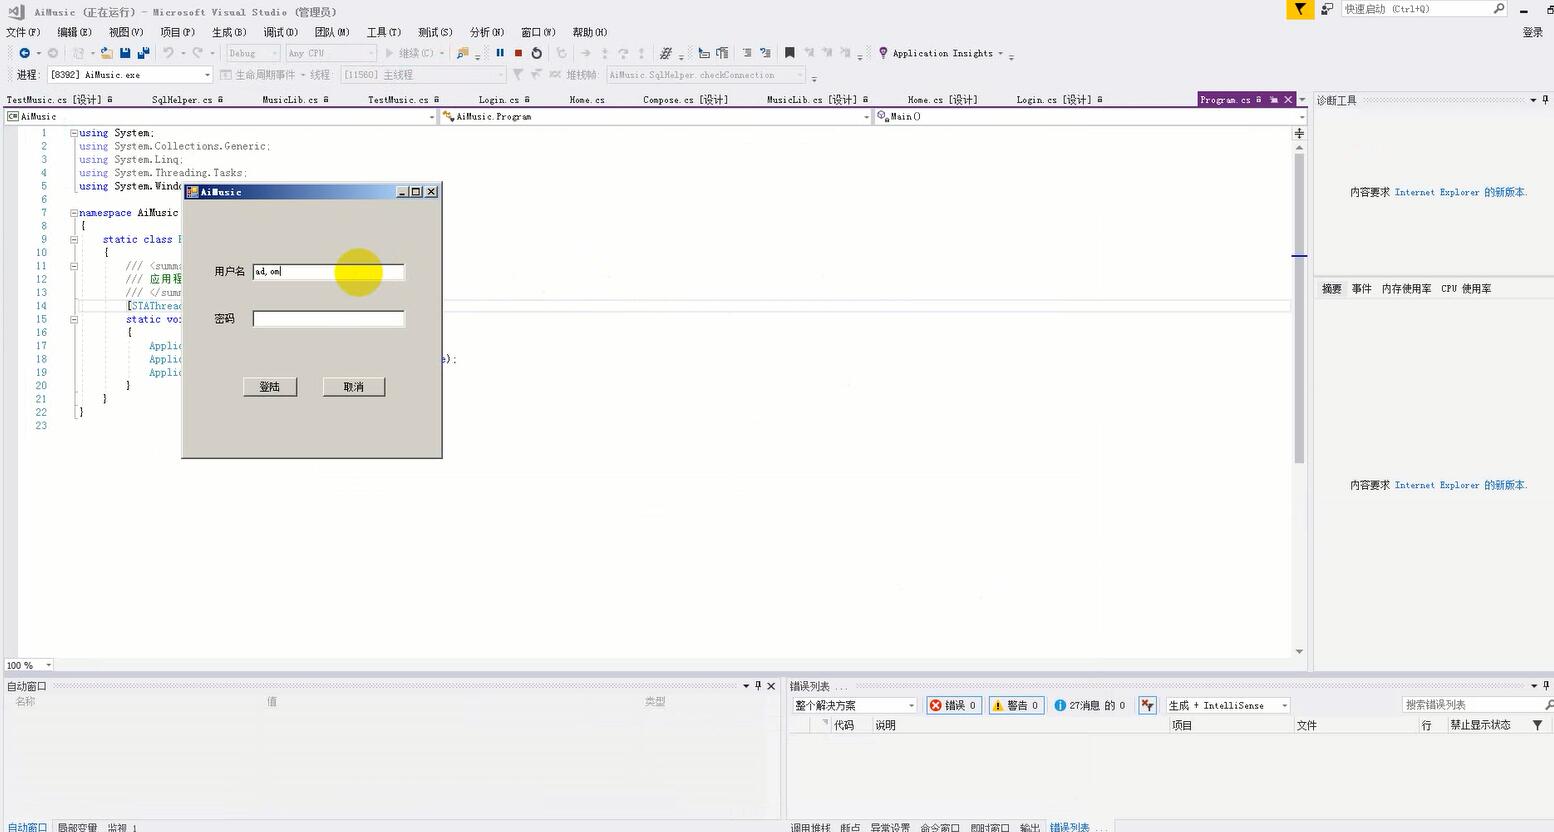The width and height of the screenshot is (1554, 832).
Task: Open the 调试(D) menu
Action: (x=280, y=32)
